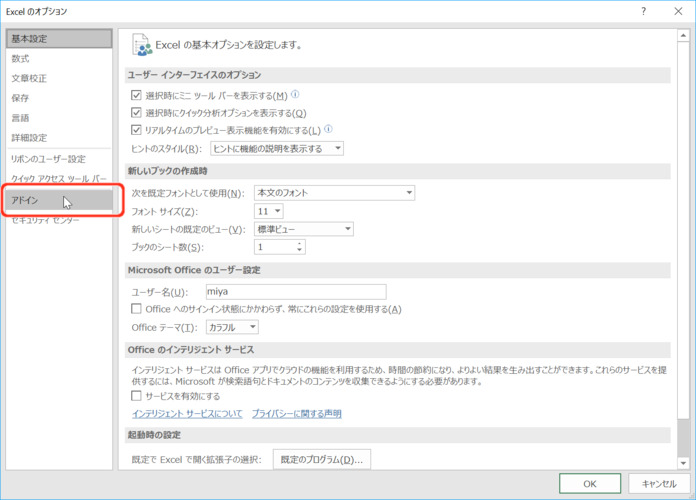
Task: Check the Office サインイン状態にかかわらず option
Action: [136, 308]
